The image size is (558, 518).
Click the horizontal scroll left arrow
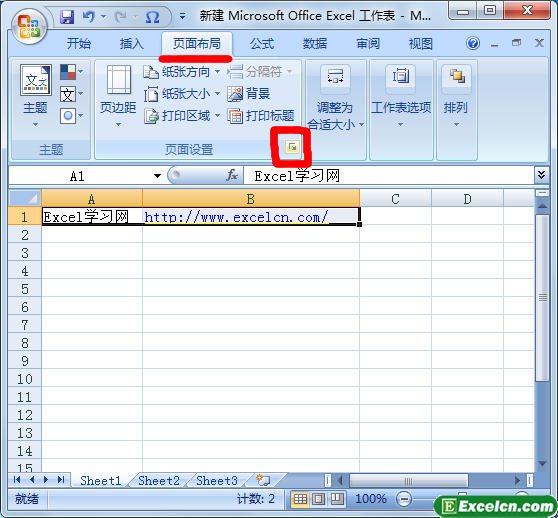tap(340, 481)
